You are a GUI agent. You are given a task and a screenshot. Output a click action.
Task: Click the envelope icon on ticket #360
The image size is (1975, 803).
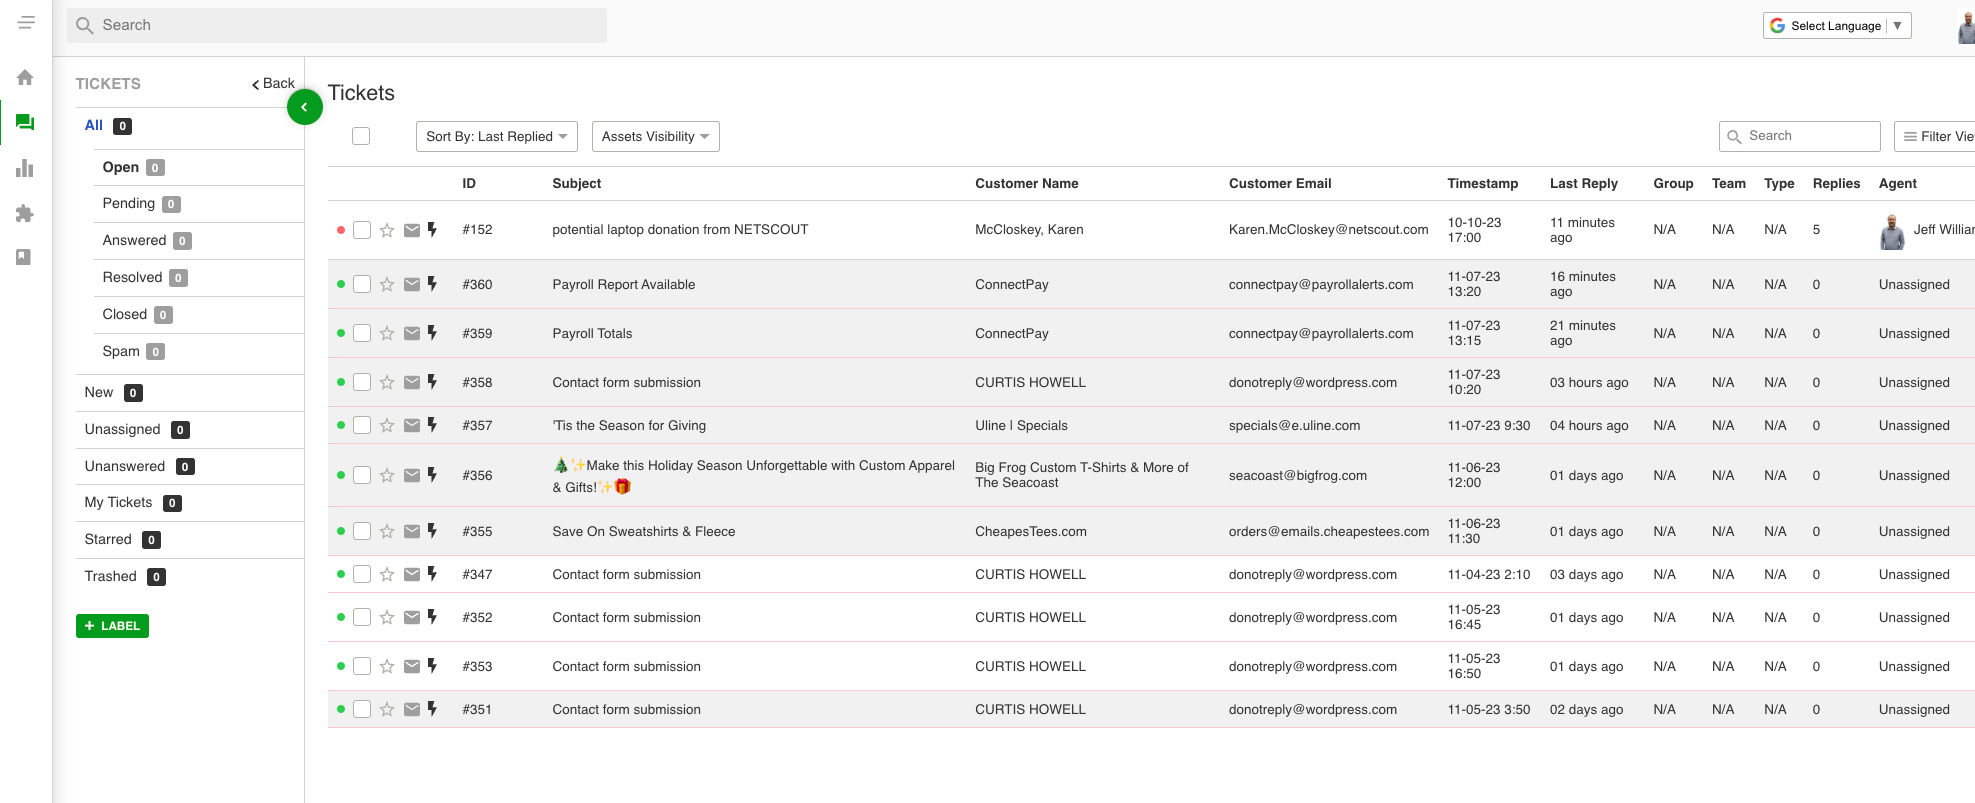pos(412,285)
